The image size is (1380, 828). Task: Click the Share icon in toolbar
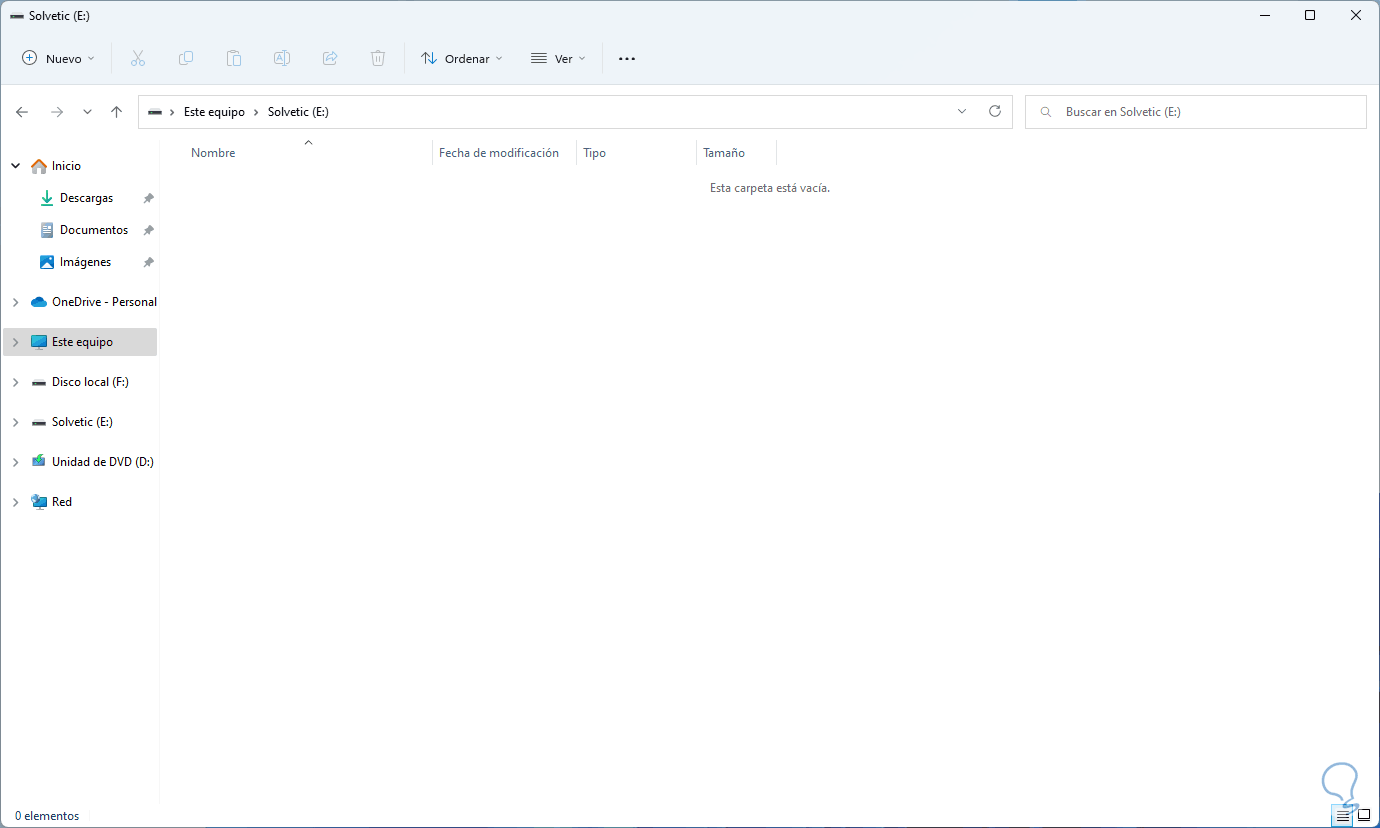coord(330,59)
